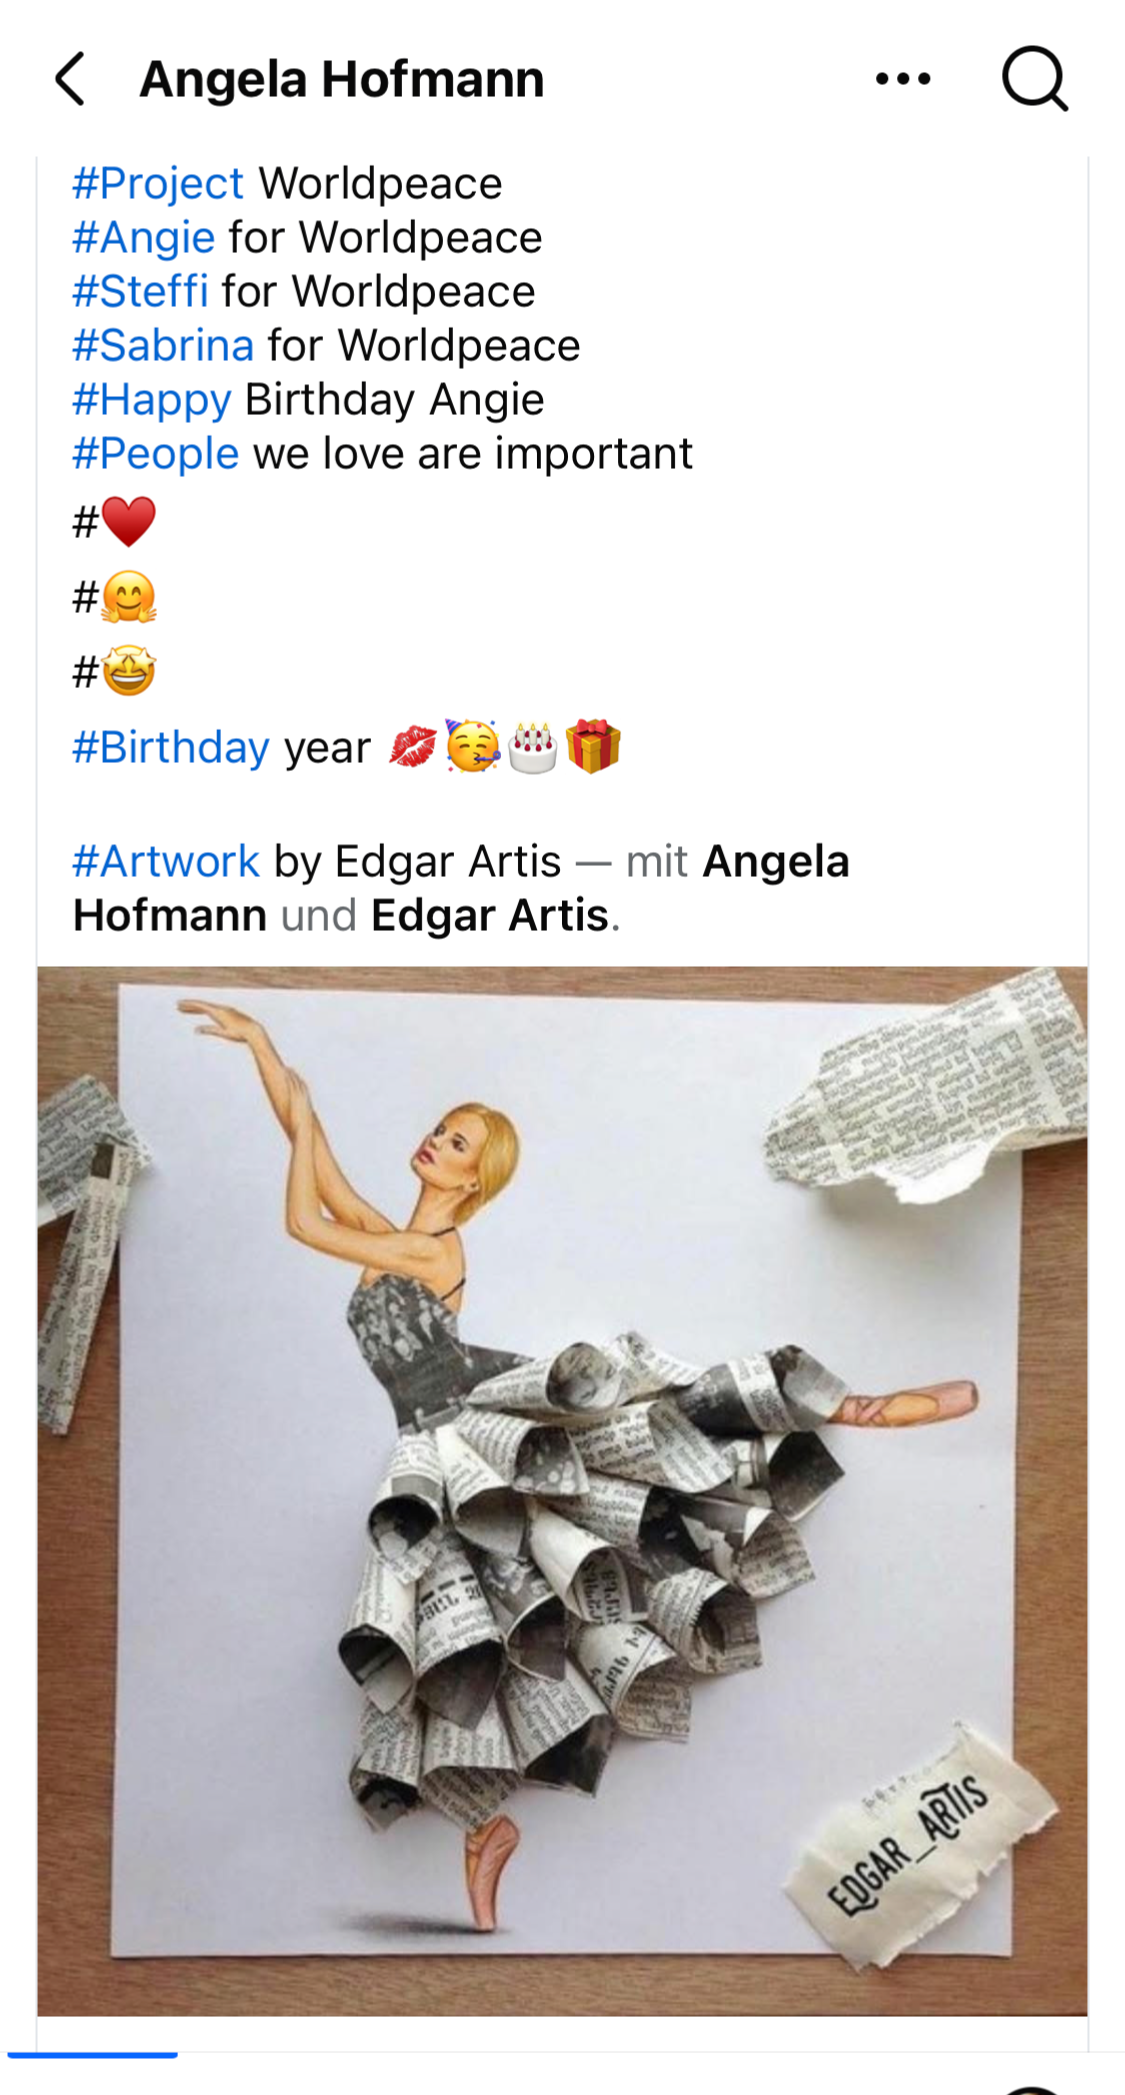Tap the star-eyes emoji hashtag

115,672
